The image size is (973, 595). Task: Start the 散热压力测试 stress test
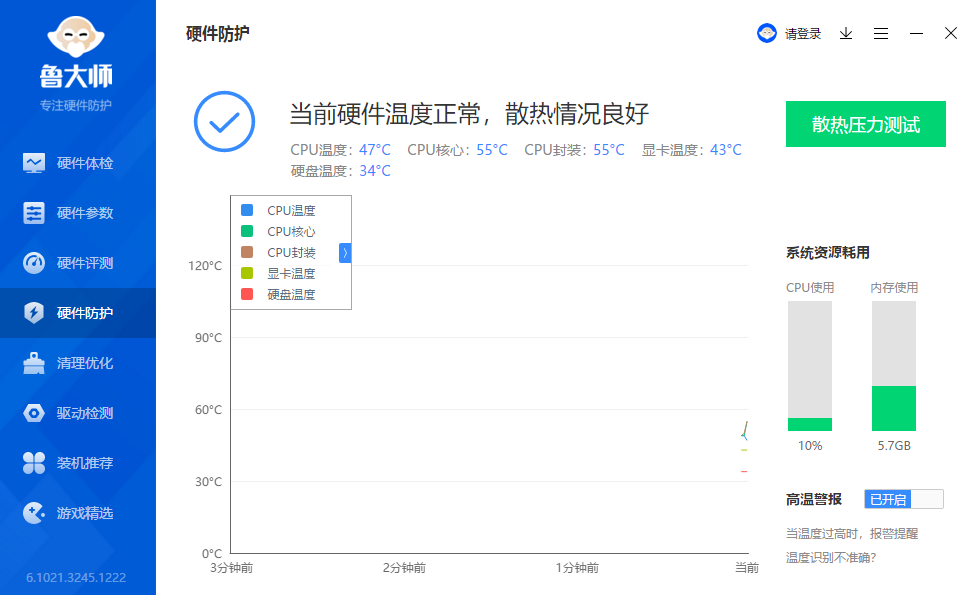865,124
